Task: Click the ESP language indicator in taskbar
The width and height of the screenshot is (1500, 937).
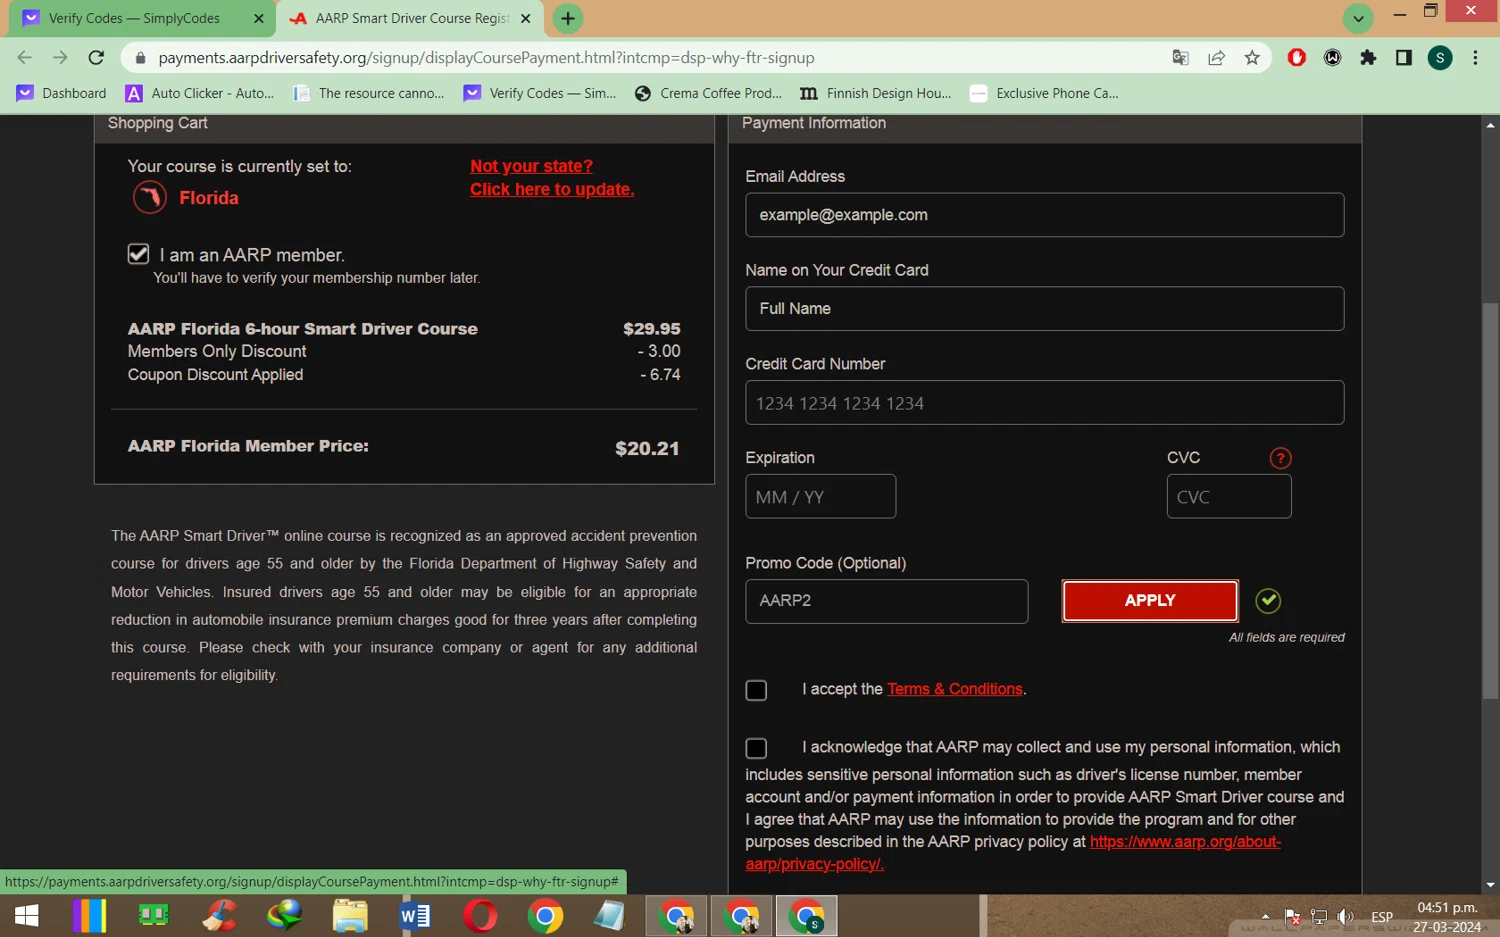Action: (1382, 916)
